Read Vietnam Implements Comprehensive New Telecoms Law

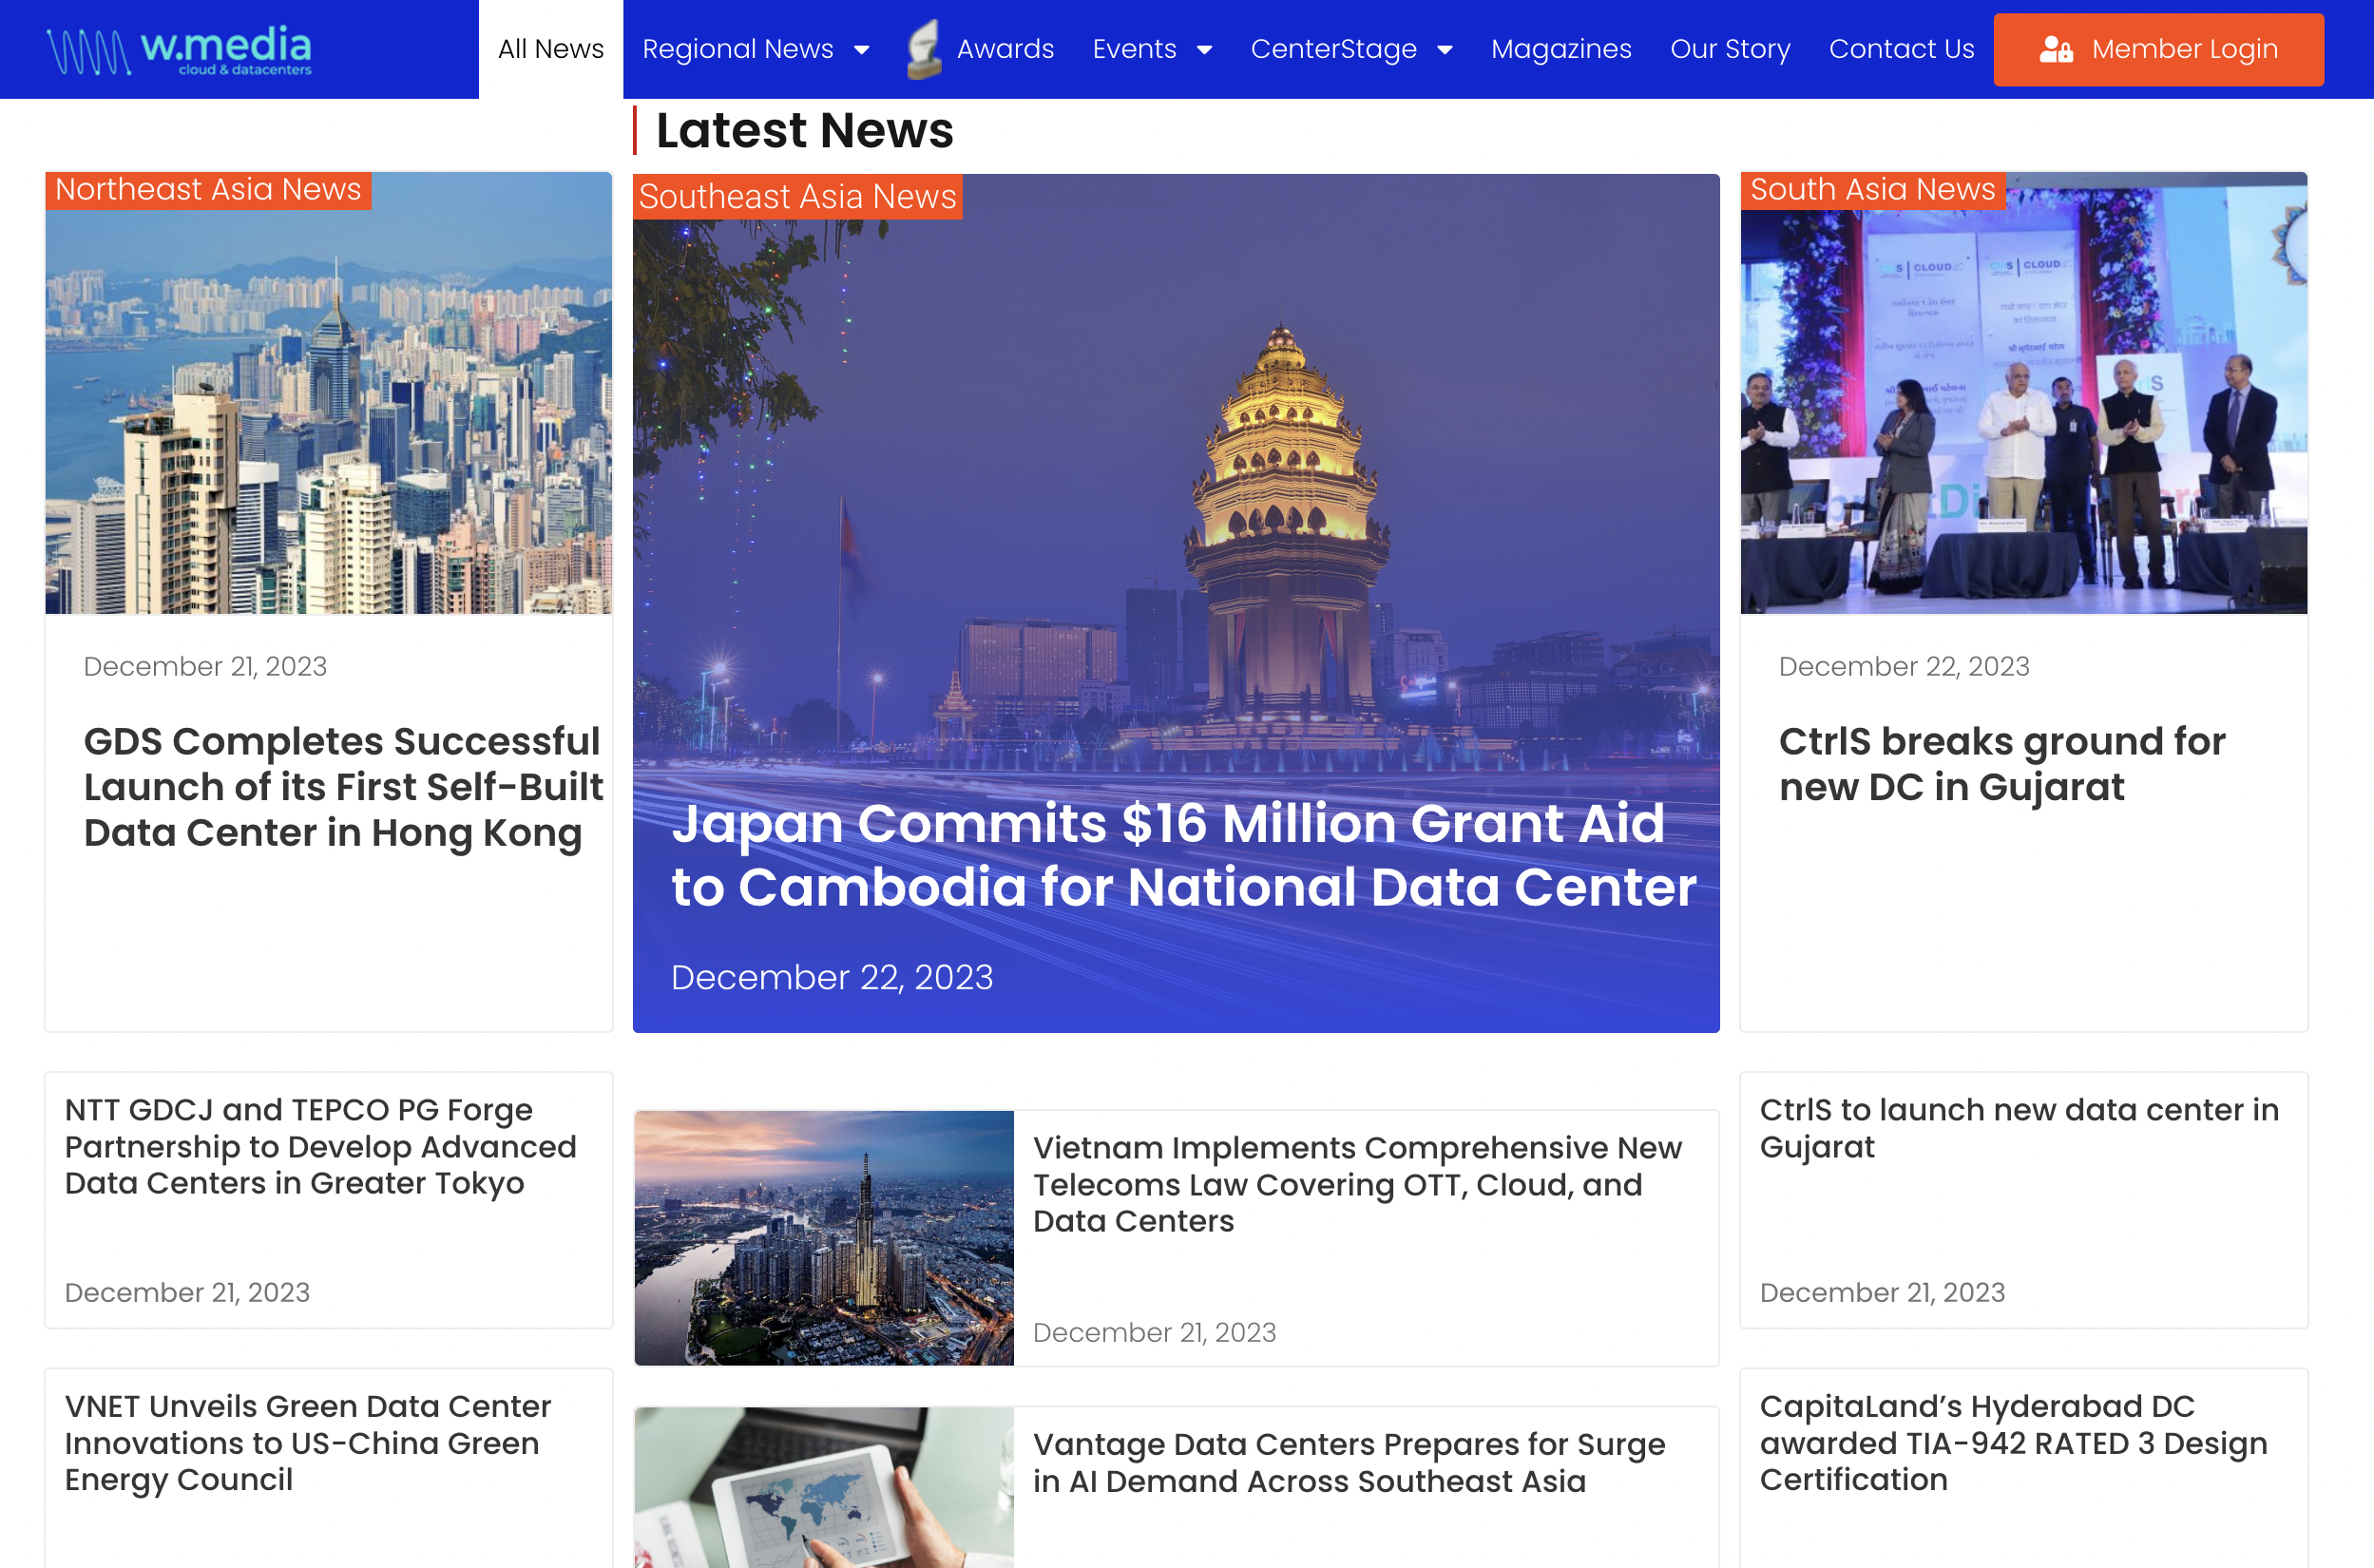(x=1358, y=1185)
